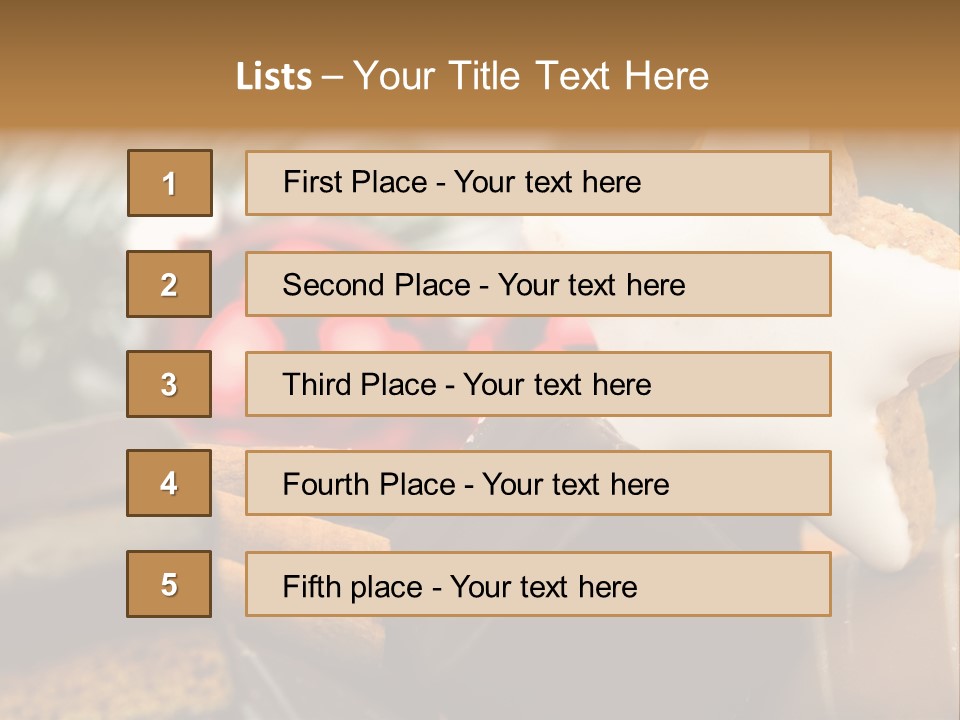960x720 pixels.
Task: Click the Second Place text bar
Action: pyautogui.click(x=538, y=284)
